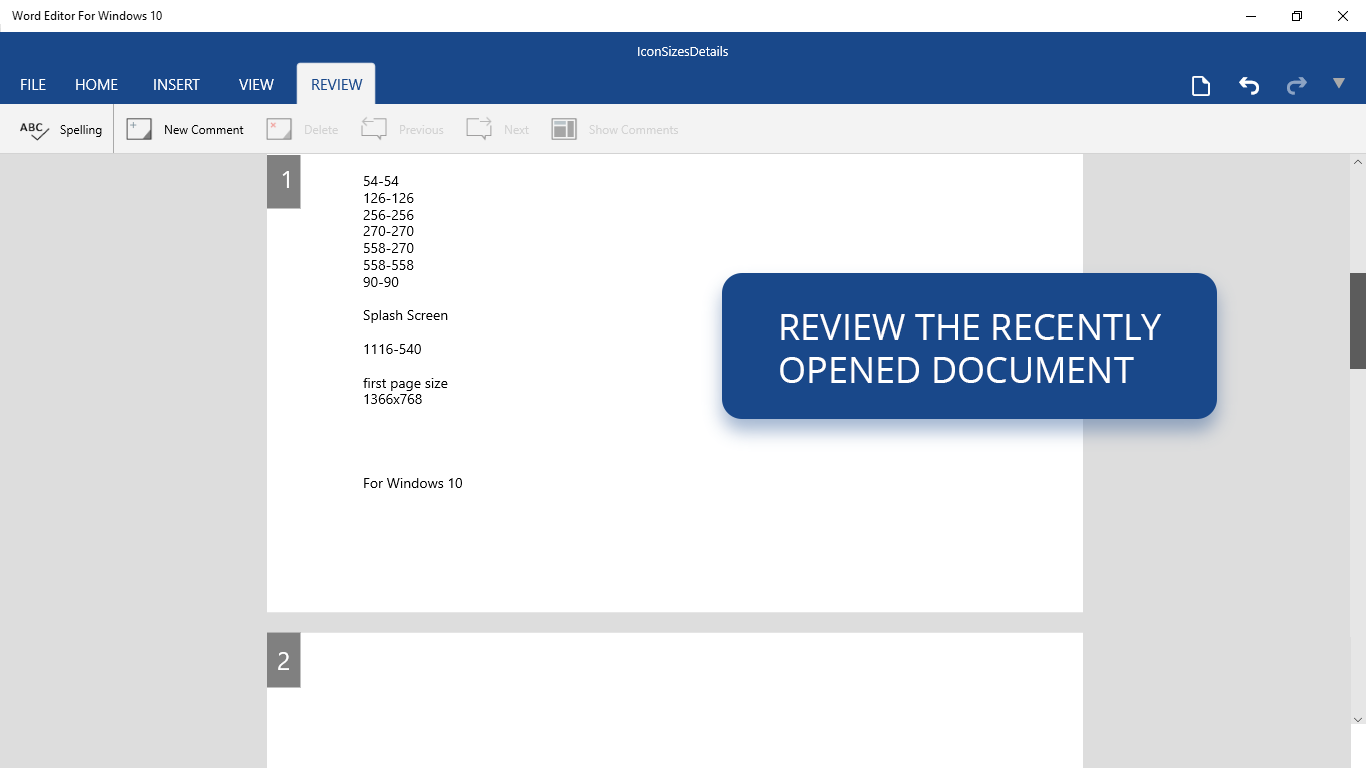Click page 1 number marker
This screenshot has height=768, width=1366.
pyautogui.click(x=284, y=181)
